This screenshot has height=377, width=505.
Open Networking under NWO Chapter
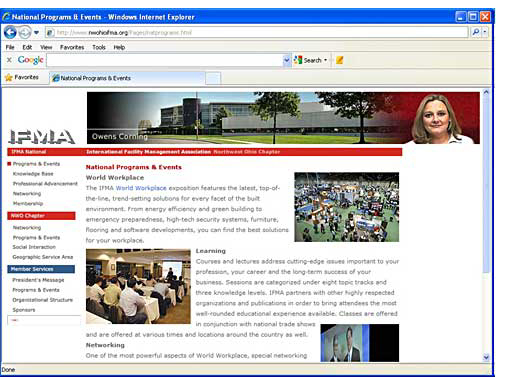coord(27,228)
